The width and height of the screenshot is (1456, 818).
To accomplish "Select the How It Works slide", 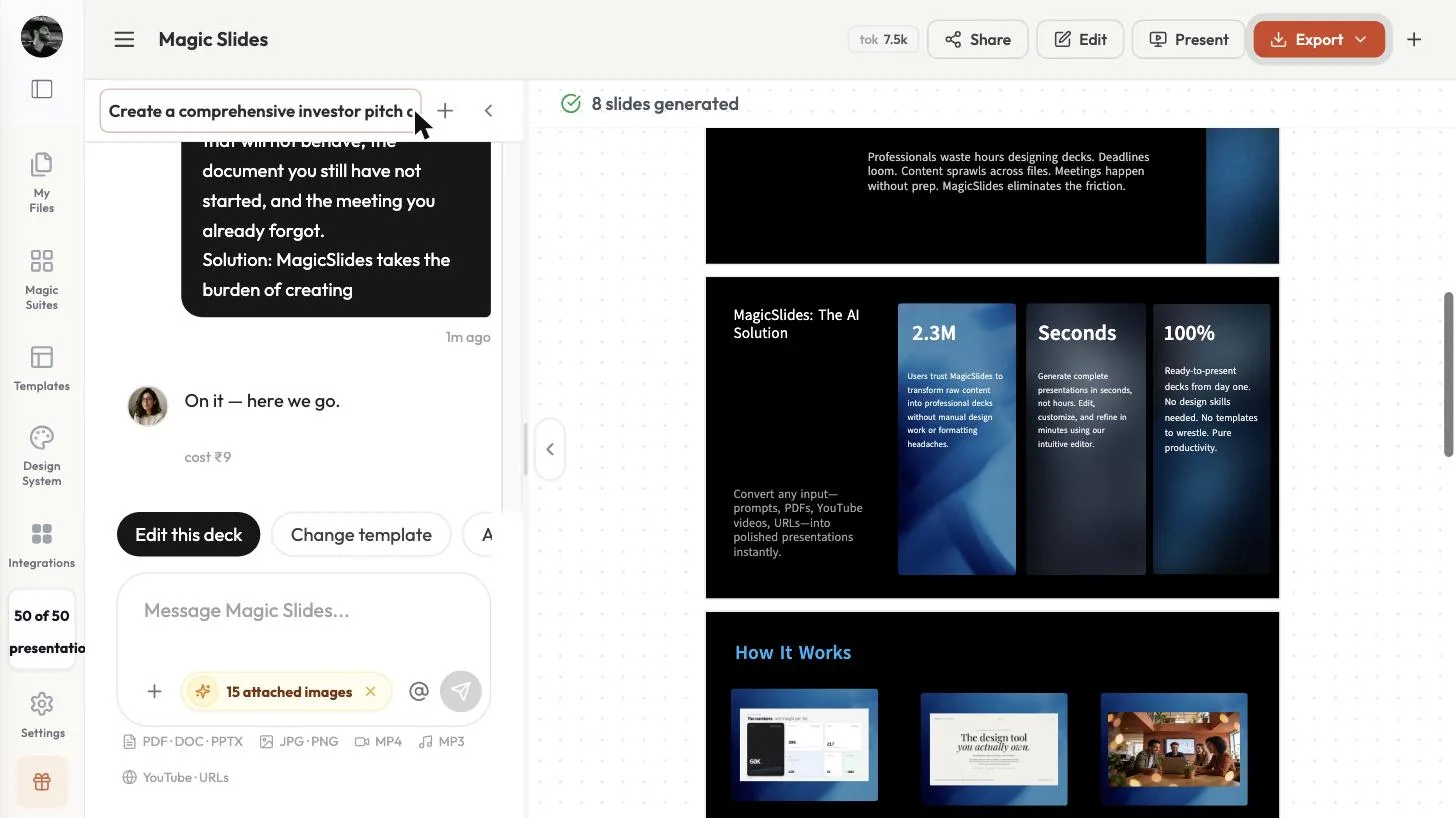I will pos(992,716).
